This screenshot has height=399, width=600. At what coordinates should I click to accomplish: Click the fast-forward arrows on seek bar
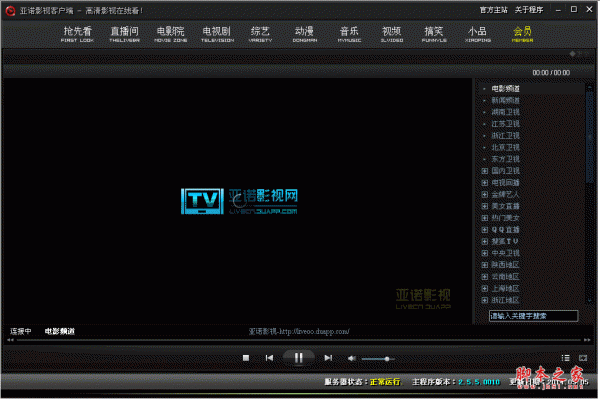coord(587,340)
